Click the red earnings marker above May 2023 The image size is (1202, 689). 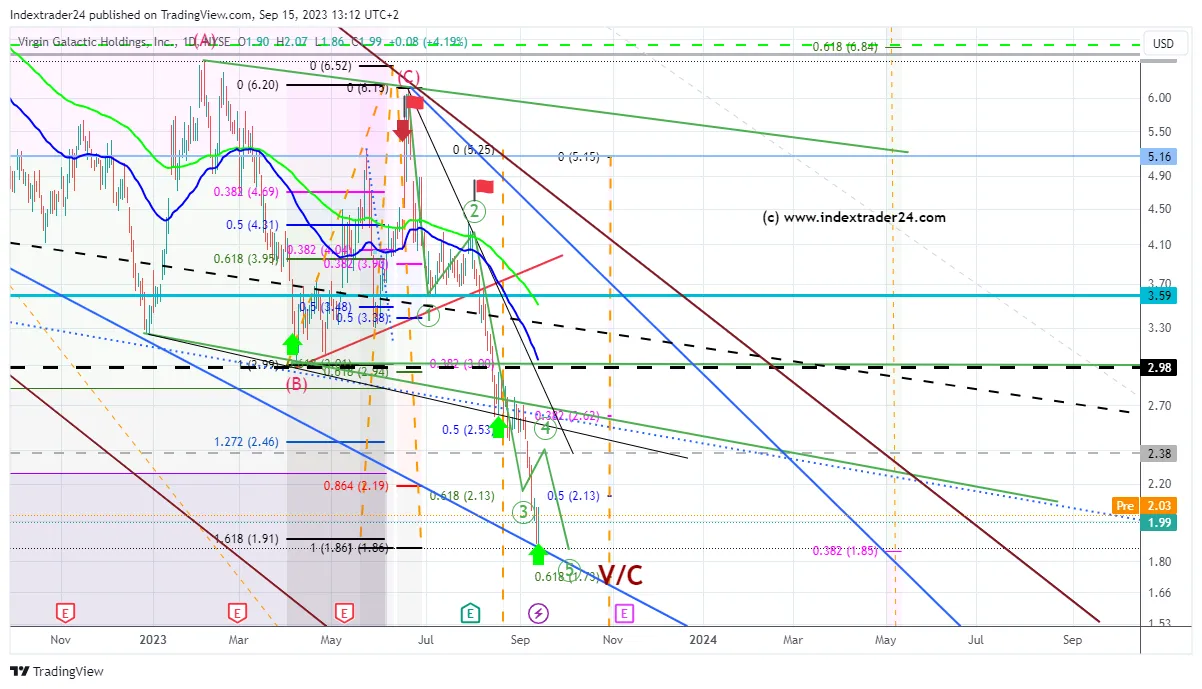coord(344,612)
